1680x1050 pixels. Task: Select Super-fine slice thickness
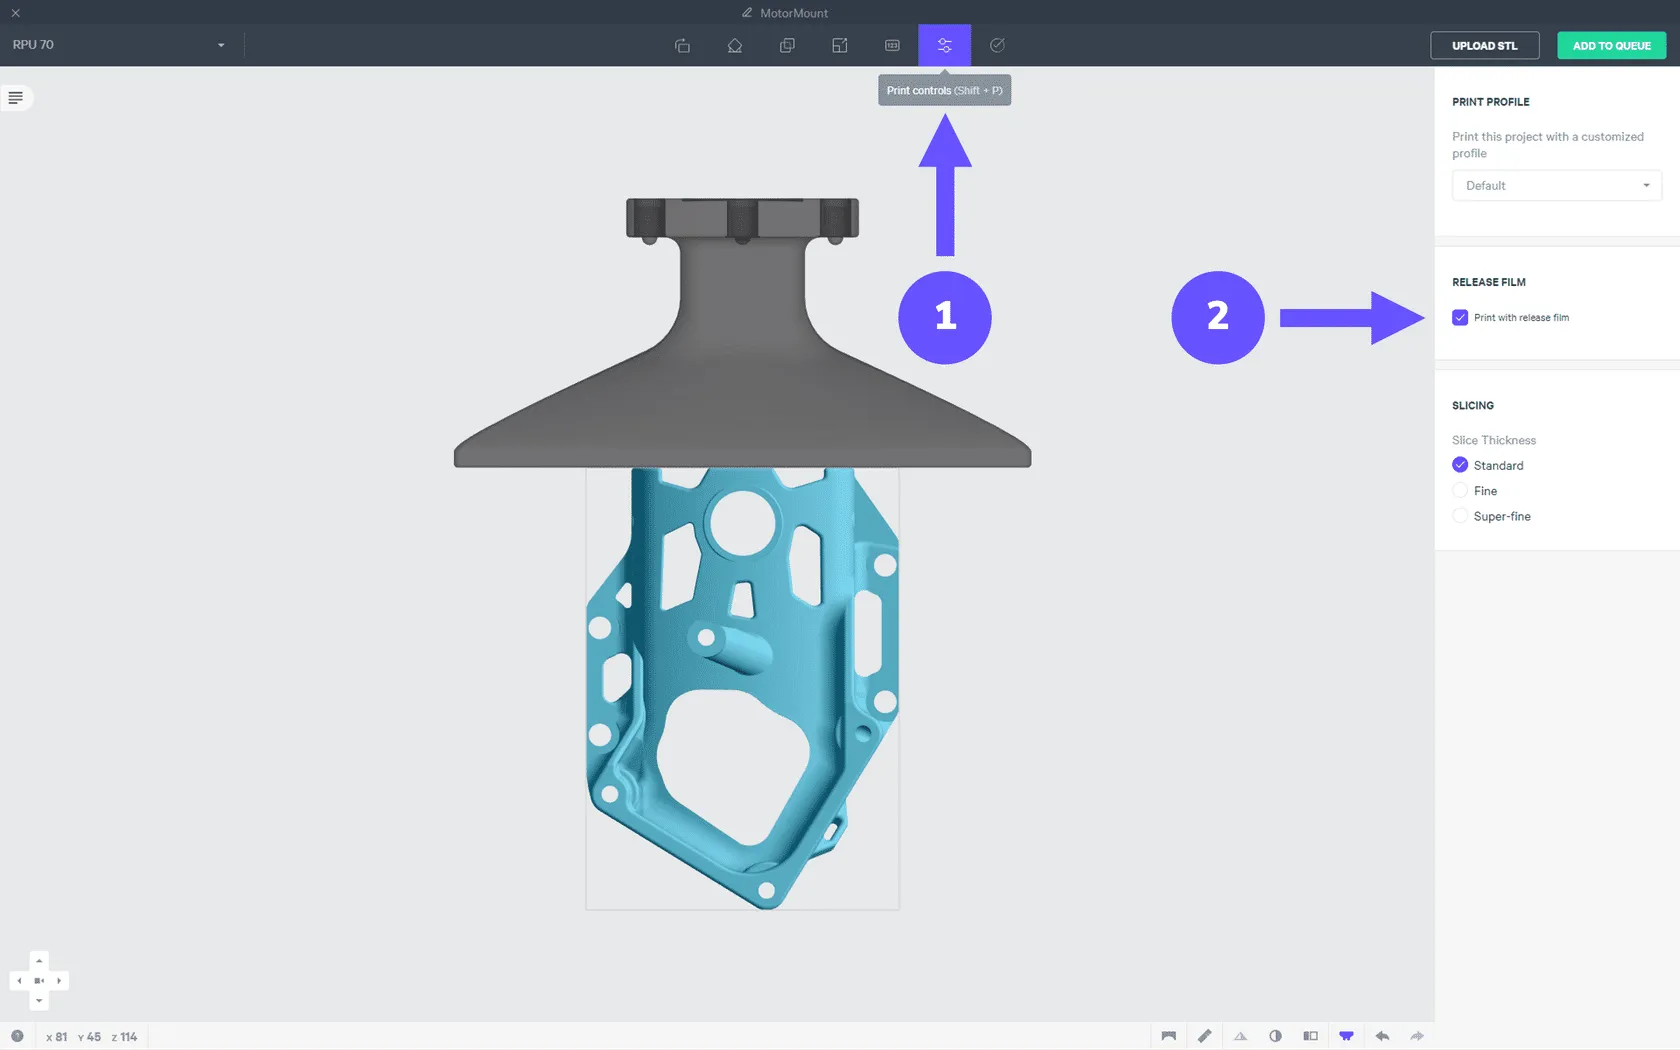(1460, 516)
